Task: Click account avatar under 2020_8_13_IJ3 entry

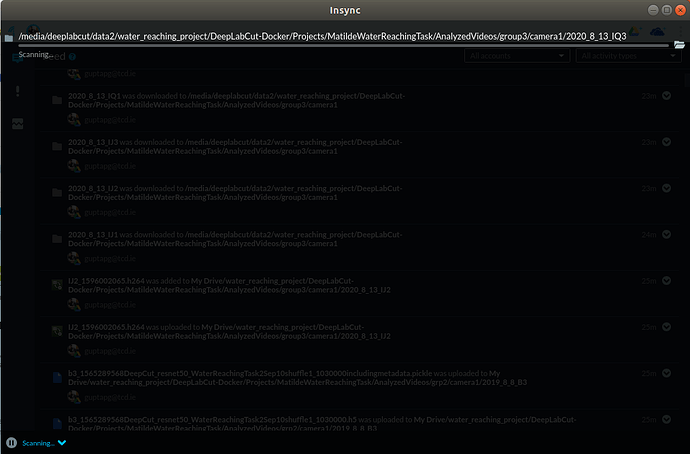Action: point(74,166)
